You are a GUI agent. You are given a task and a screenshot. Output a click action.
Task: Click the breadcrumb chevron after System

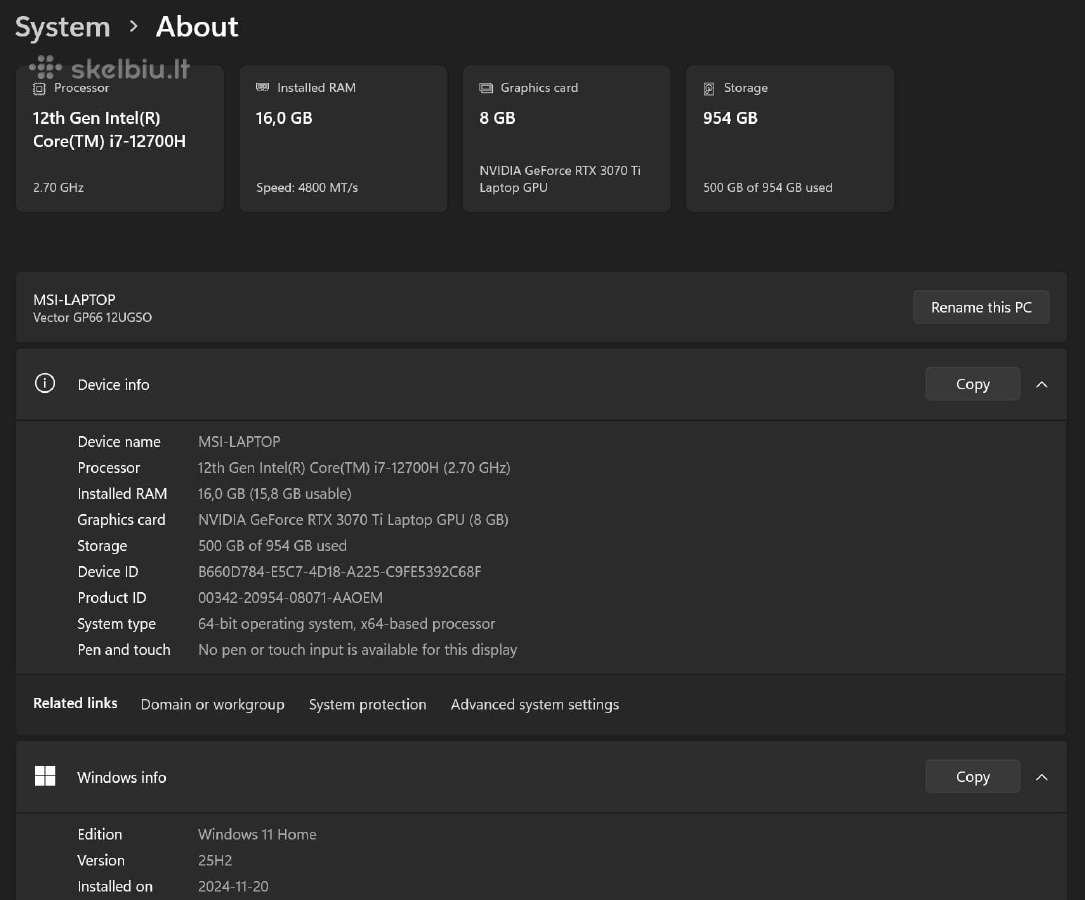(134, 27)
